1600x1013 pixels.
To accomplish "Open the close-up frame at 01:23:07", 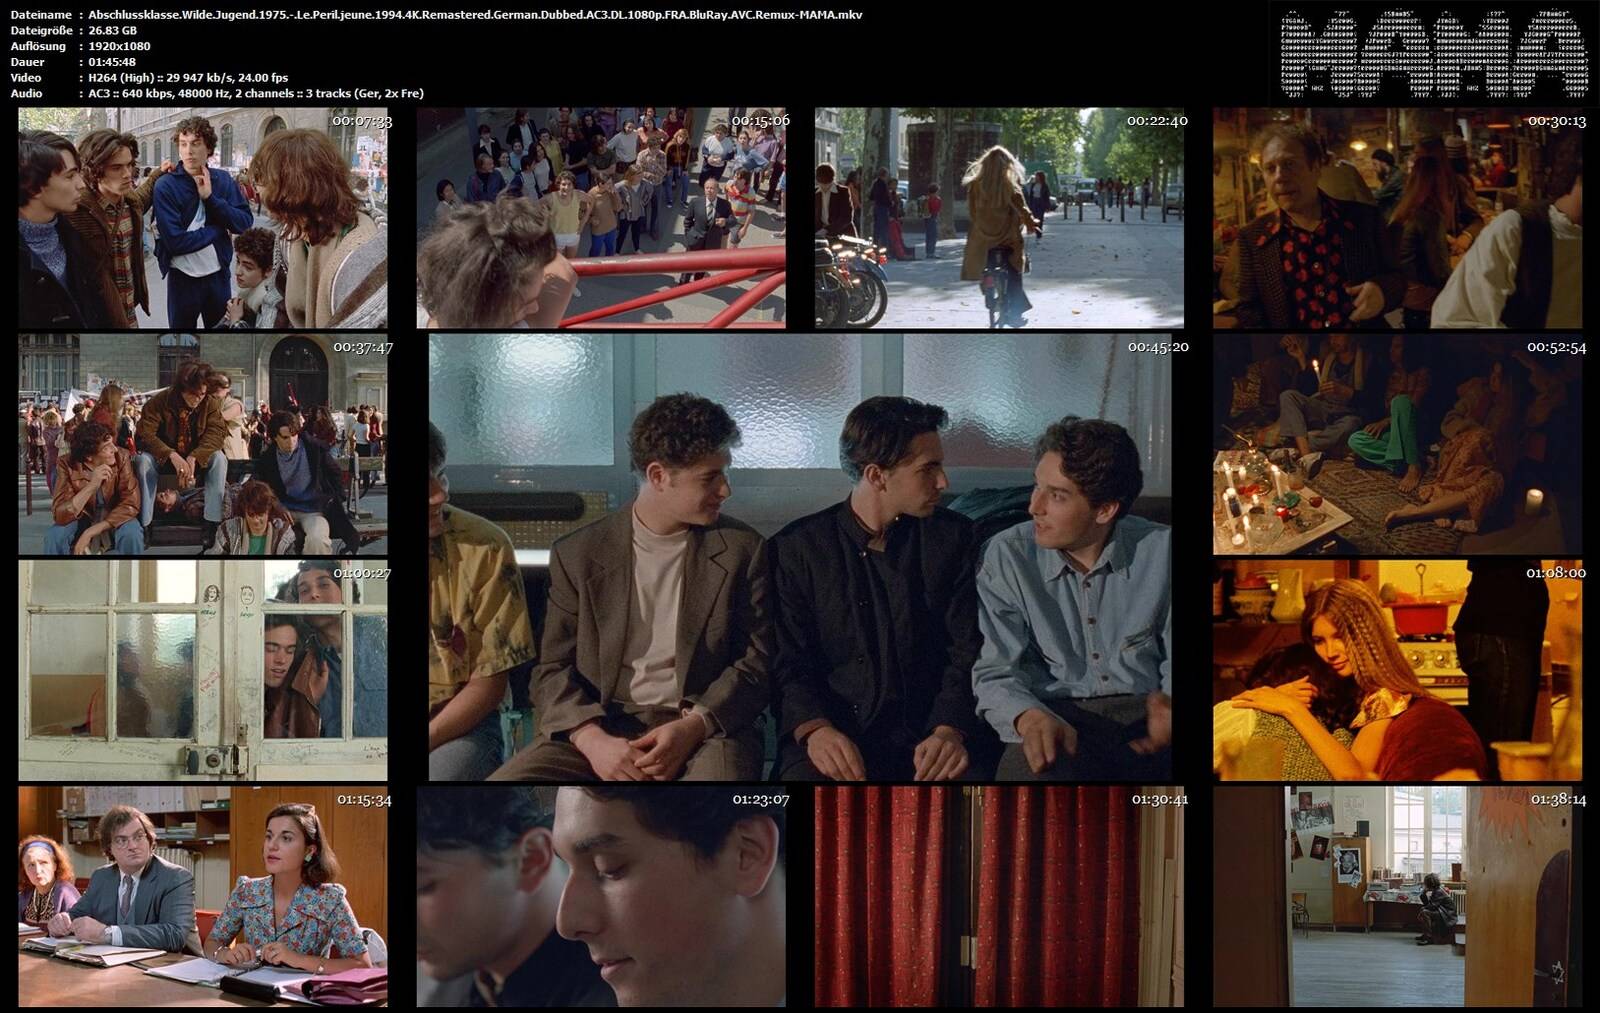I will pos(601,896).
